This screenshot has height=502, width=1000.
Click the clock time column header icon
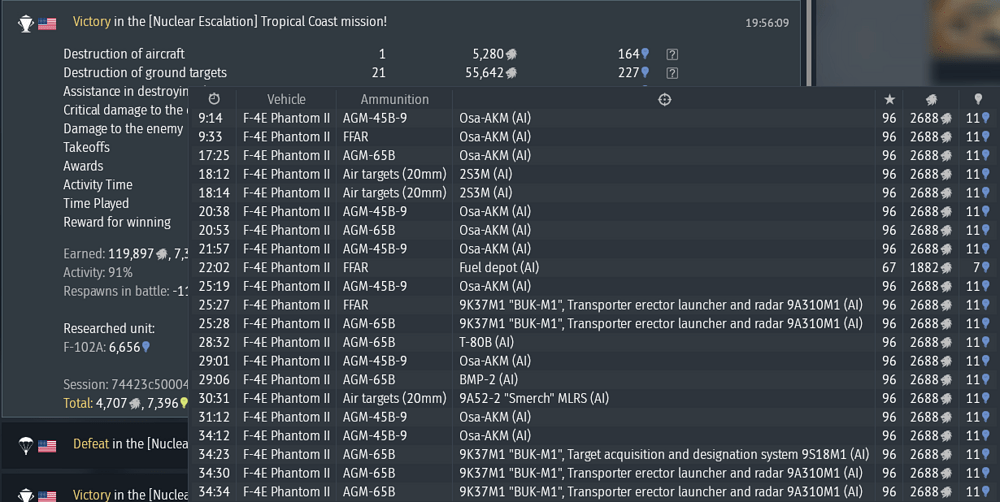pyautogui.click(x=214, y=99)
